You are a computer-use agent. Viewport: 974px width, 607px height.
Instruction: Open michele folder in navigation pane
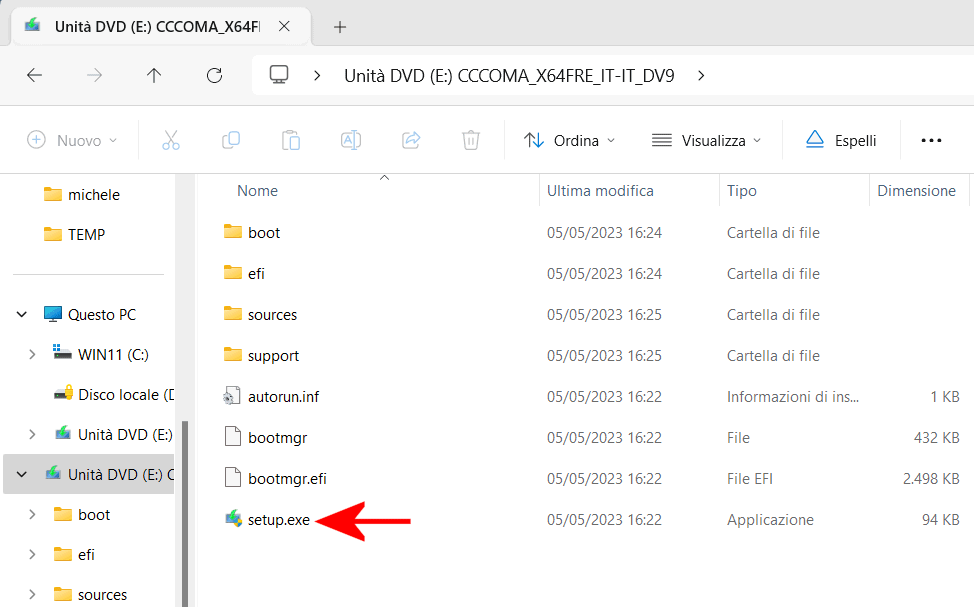point(94,194)
